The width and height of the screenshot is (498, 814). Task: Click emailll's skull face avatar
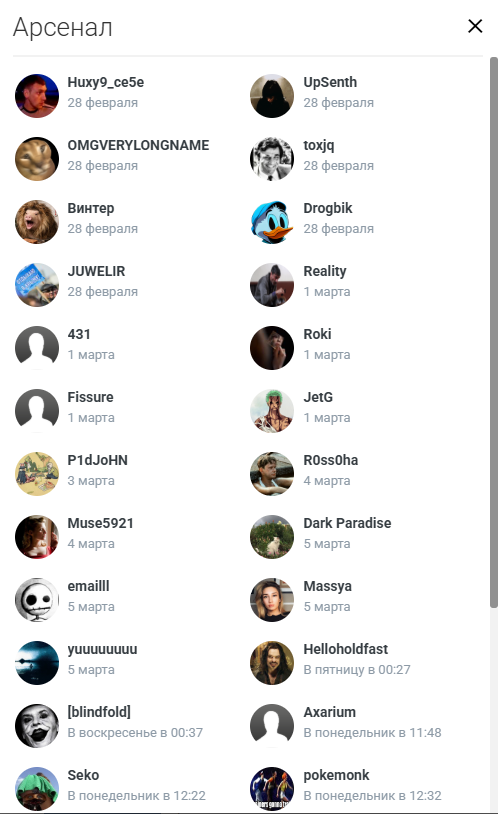[x=36, y=600]
